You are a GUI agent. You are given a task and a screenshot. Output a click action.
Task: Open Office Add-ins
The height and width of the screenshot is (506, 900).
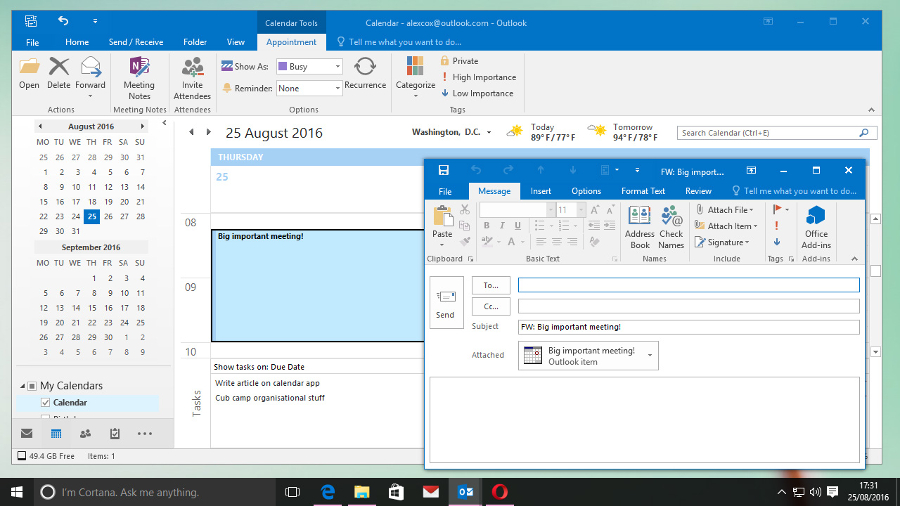(816, 227)
